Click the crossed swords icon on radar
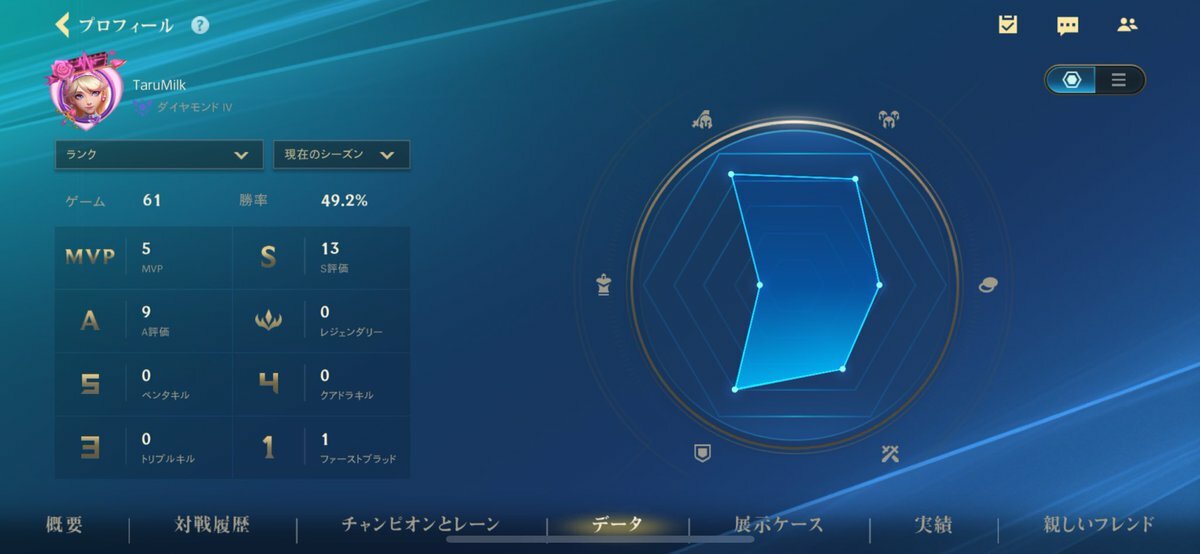The height and width of the screenshot is (554, 1200). [889, 454]
